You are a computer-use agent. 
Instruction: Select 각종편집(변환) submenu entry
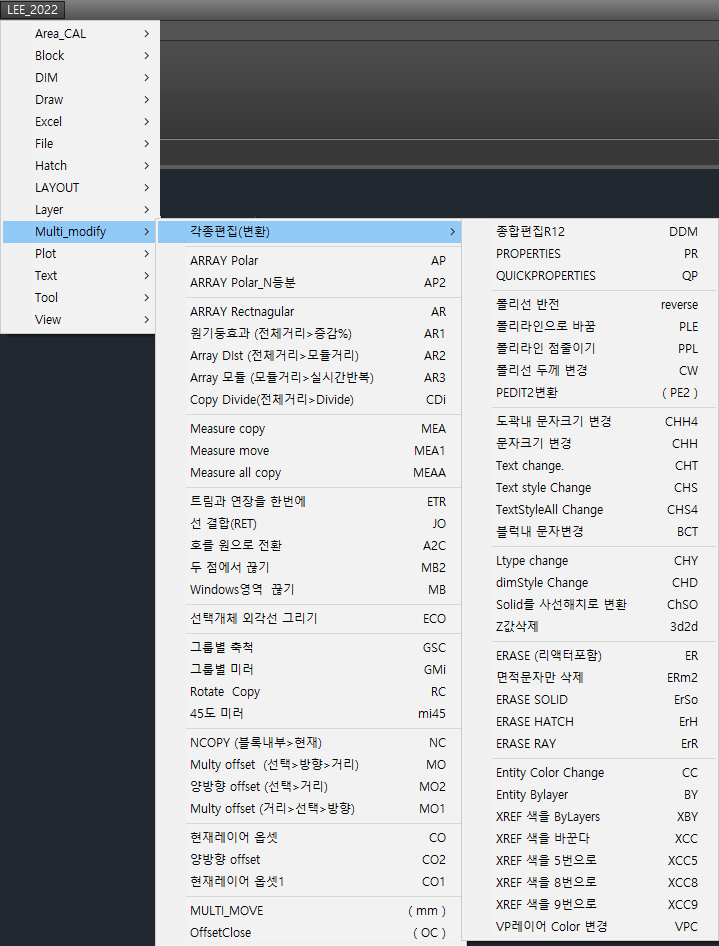click(309, 232)
